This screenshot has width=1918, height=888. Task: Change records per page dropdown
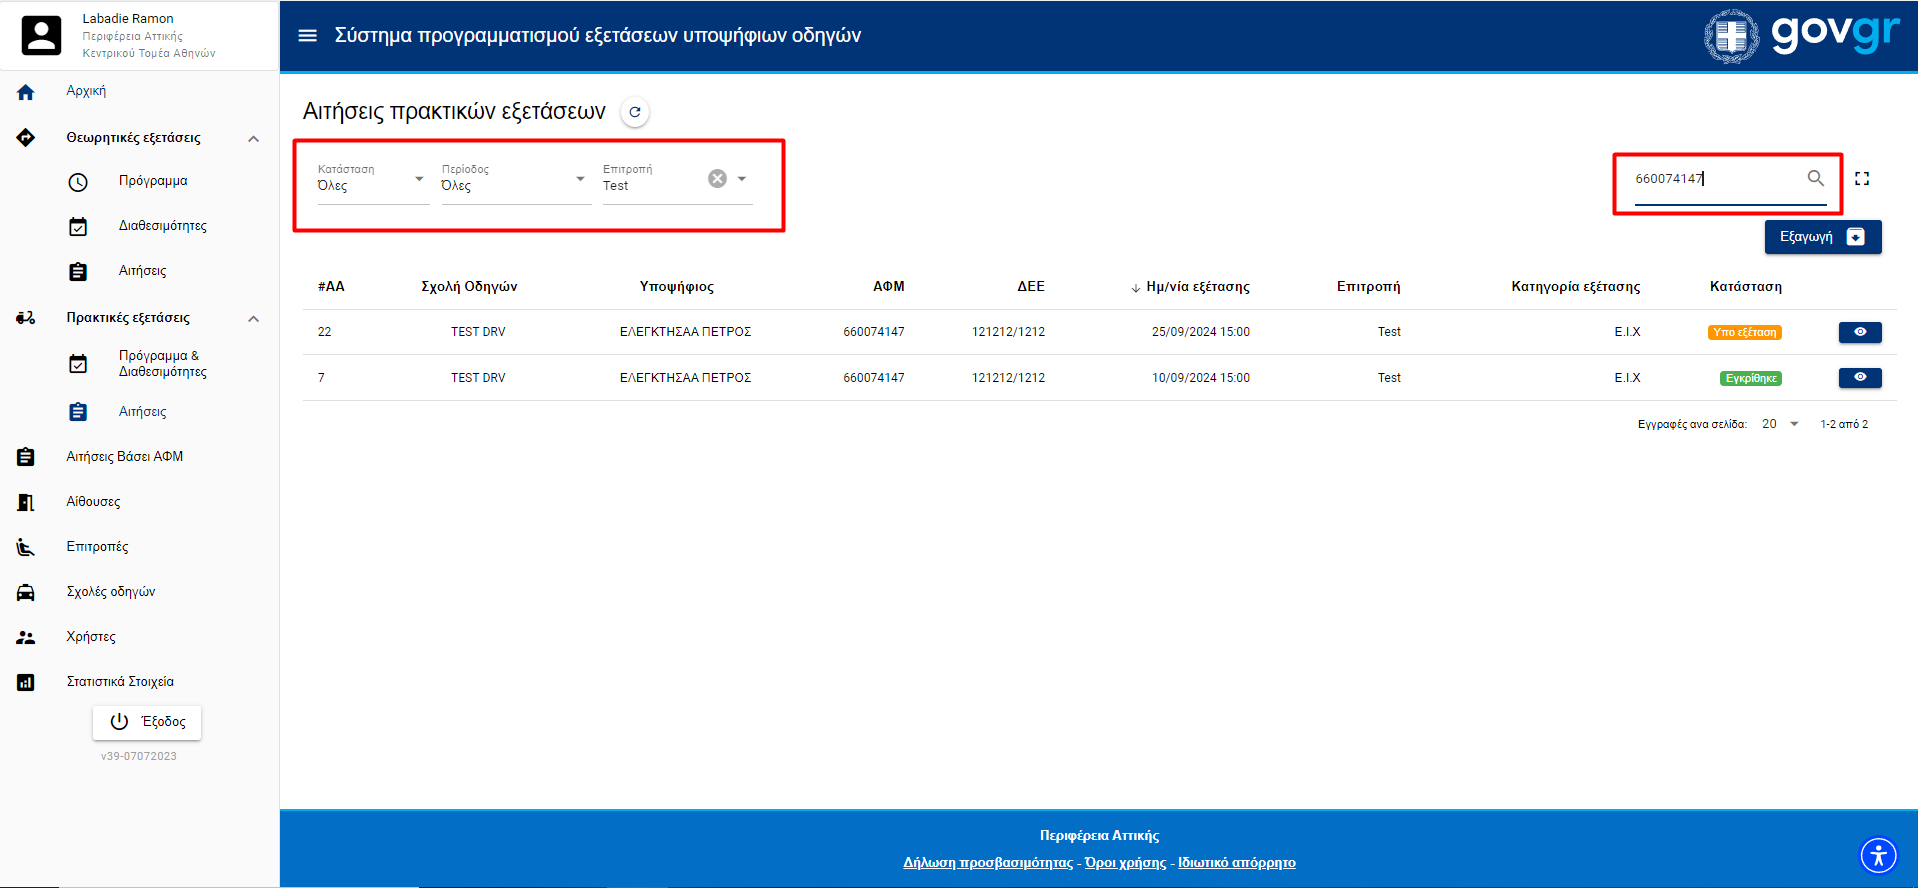[1780, 424]
